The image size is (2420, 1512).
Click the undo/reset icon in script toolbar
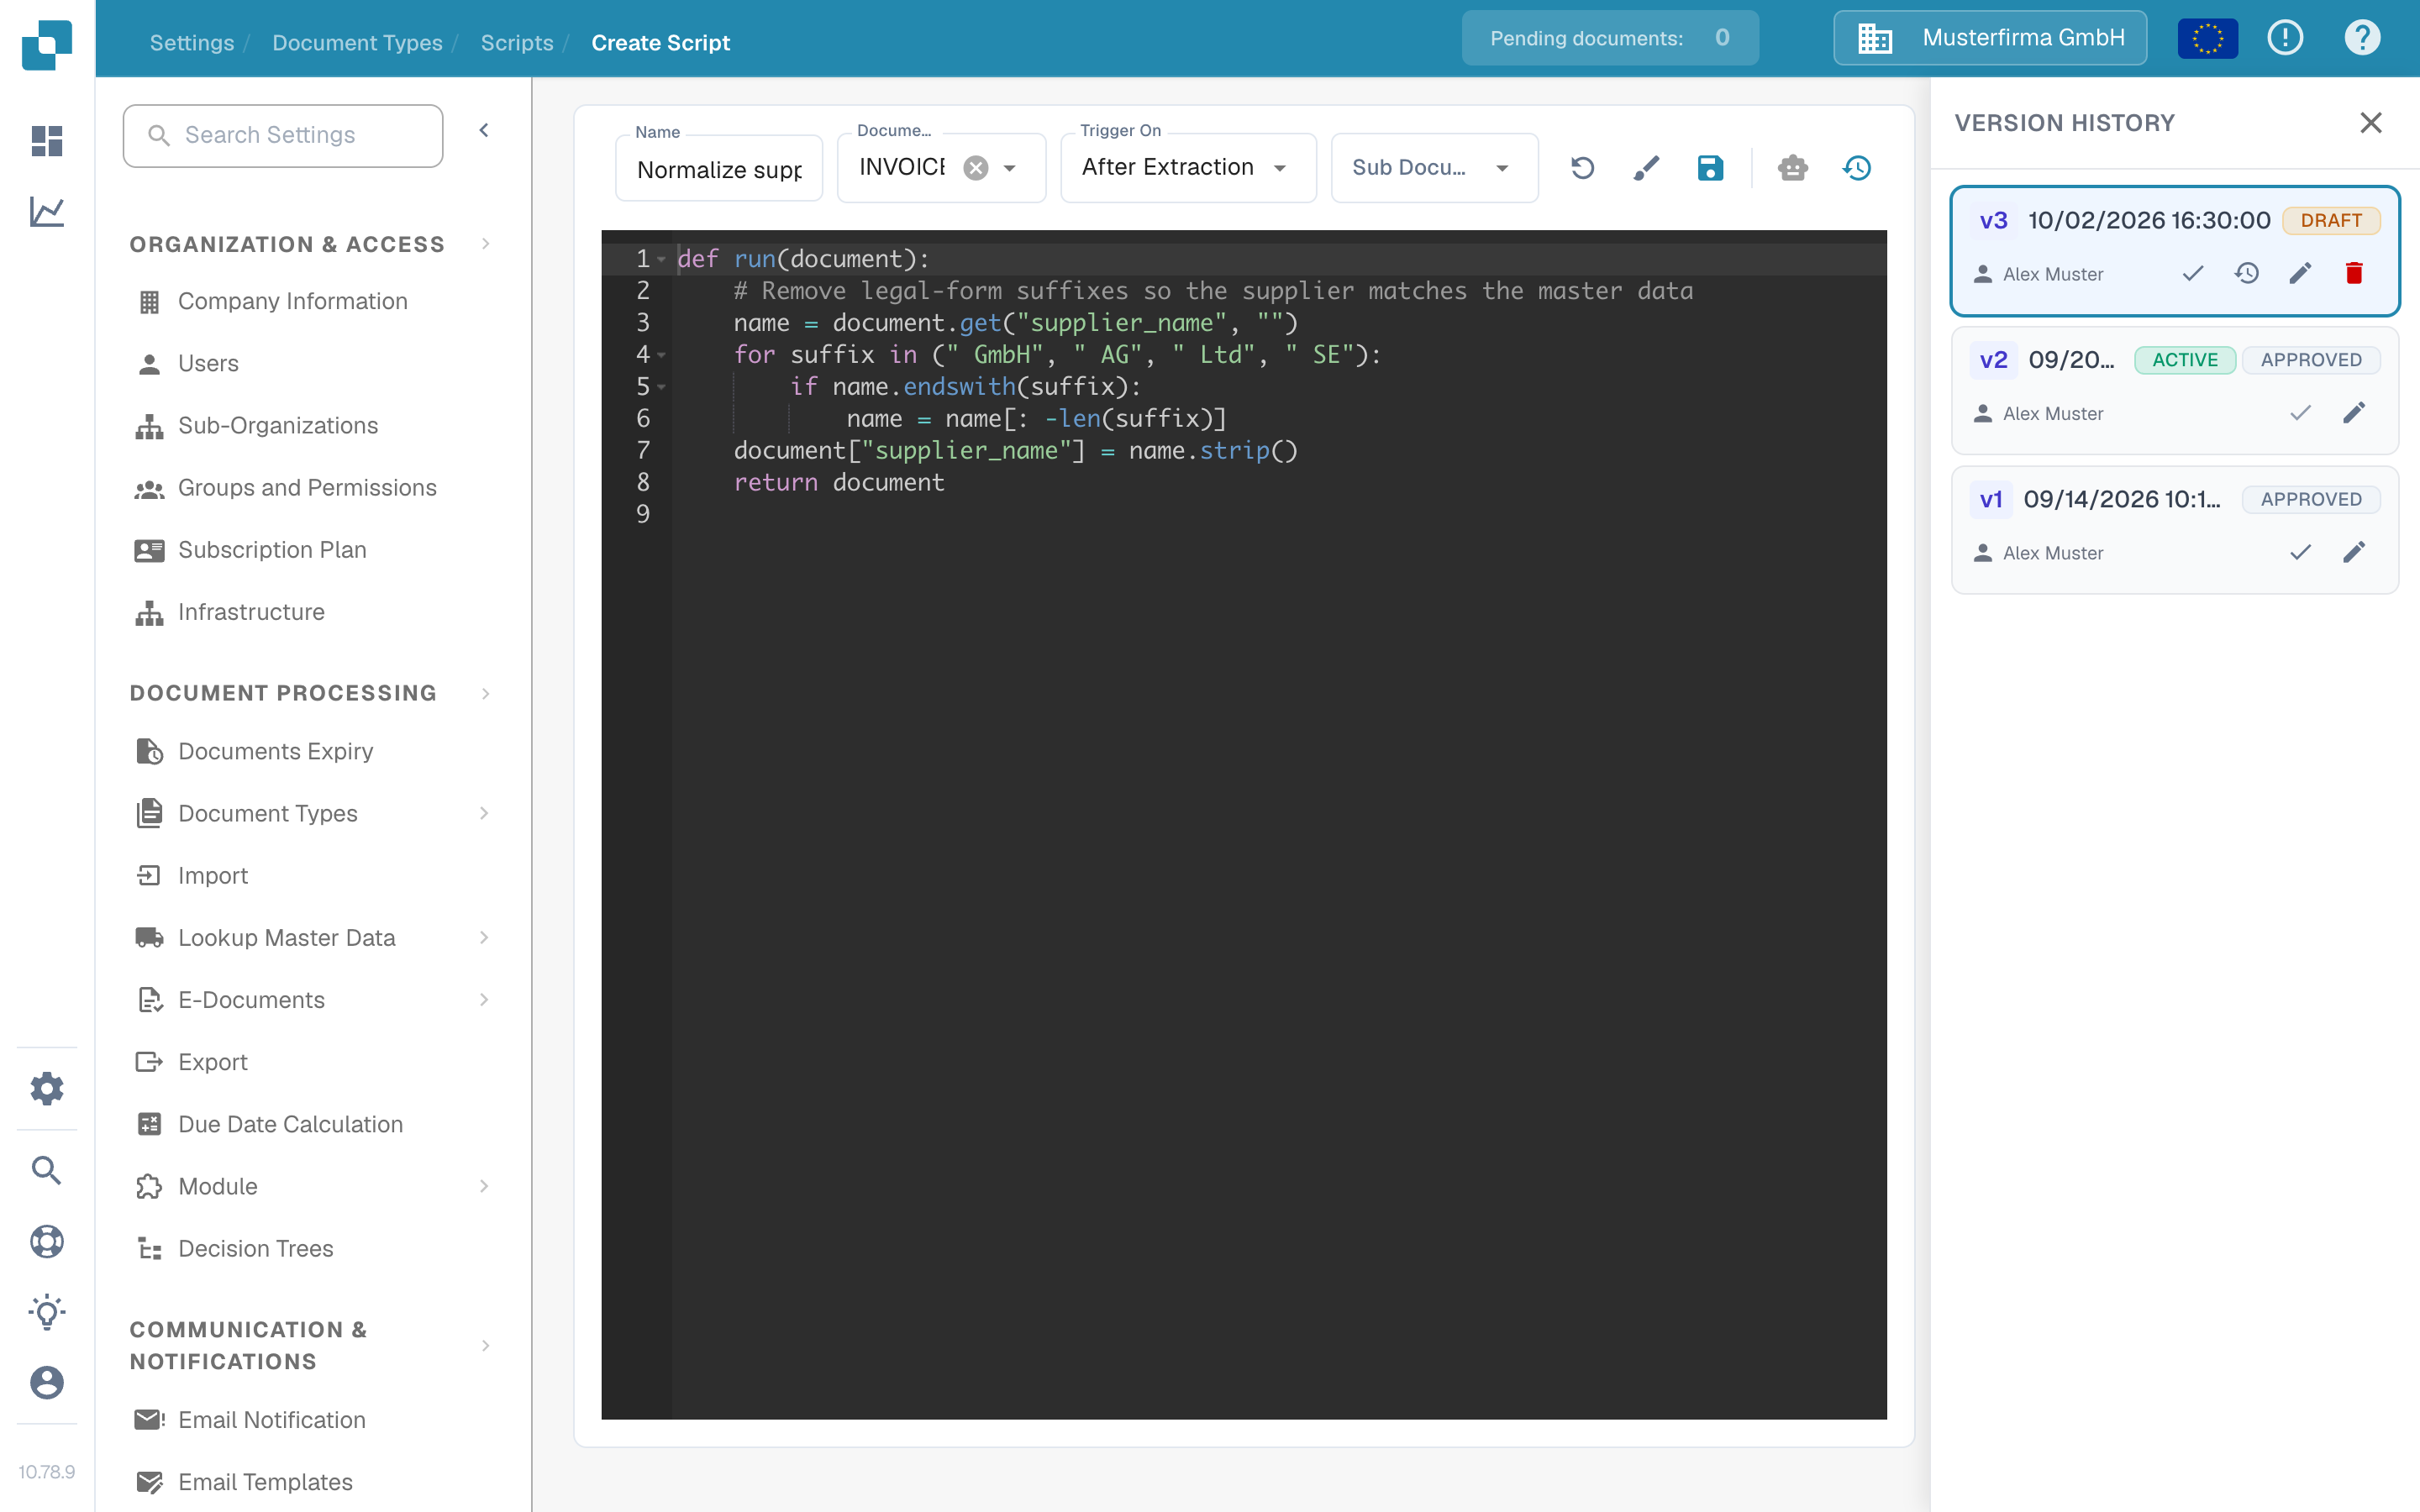tap(1582, 168)
